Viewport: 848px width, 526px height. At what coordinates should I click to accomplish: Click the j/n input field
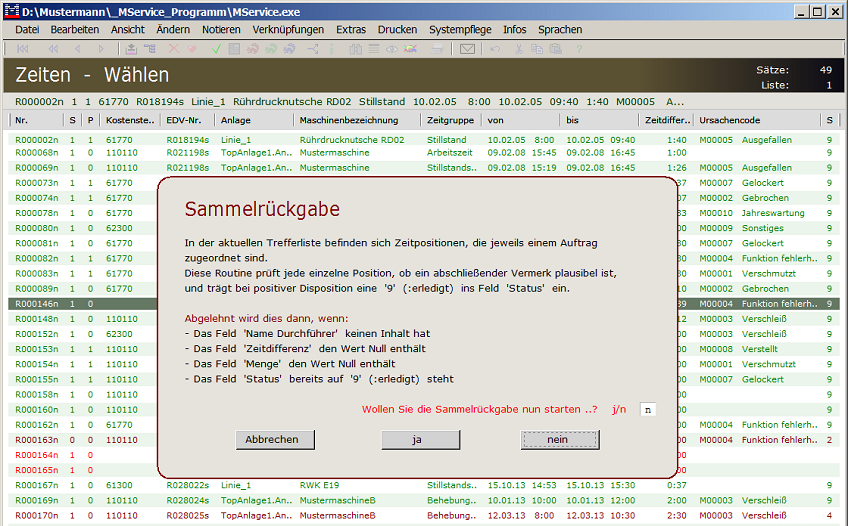pyautogui.click(x=647, y=410)
